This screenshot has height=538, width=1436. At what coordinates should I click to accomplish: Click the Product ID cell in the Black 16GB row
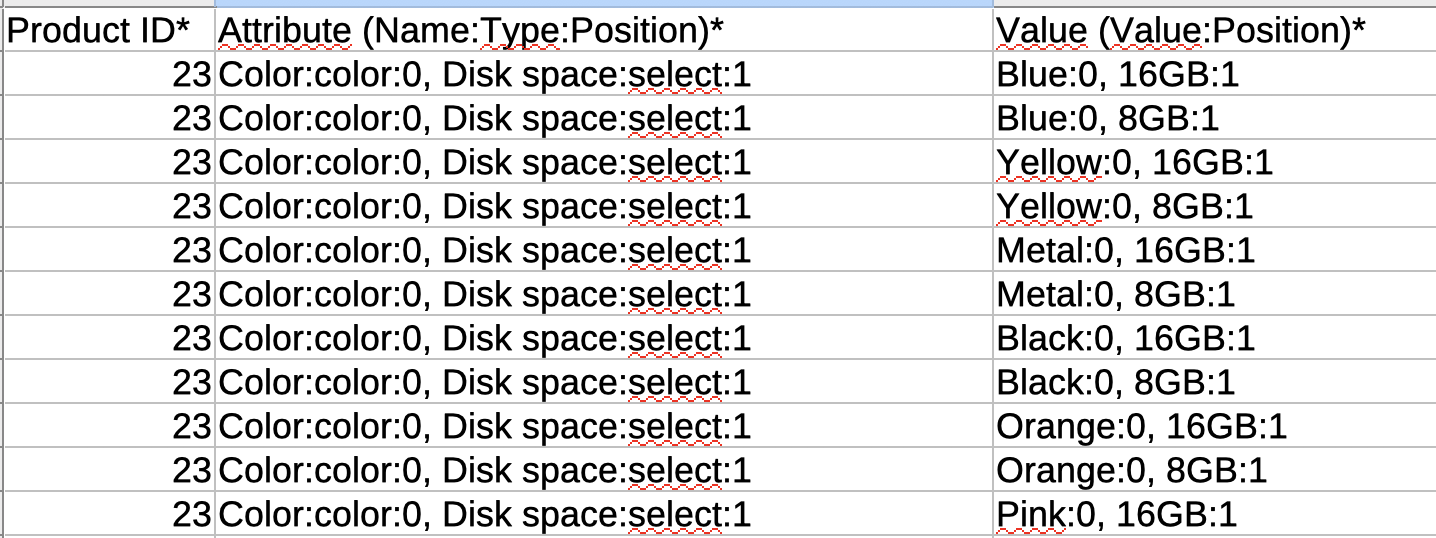pos(108,338)
